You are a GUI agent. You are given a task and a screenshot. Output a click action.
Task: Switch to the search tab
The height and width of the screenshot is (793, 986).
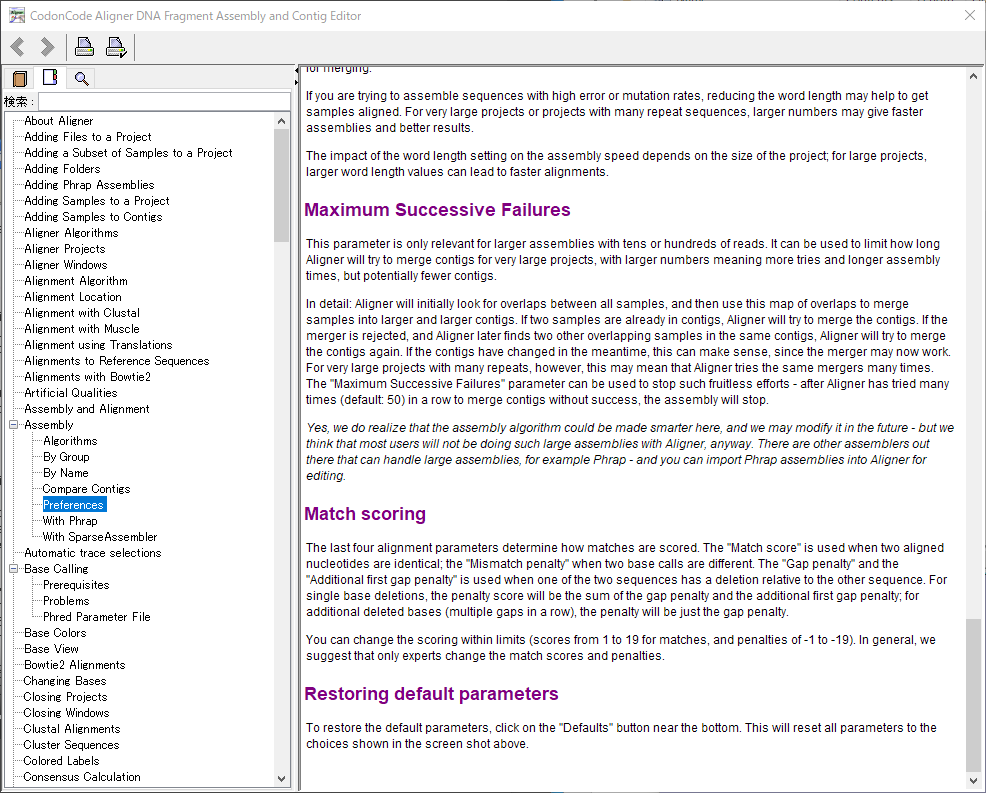pos(81,79)
